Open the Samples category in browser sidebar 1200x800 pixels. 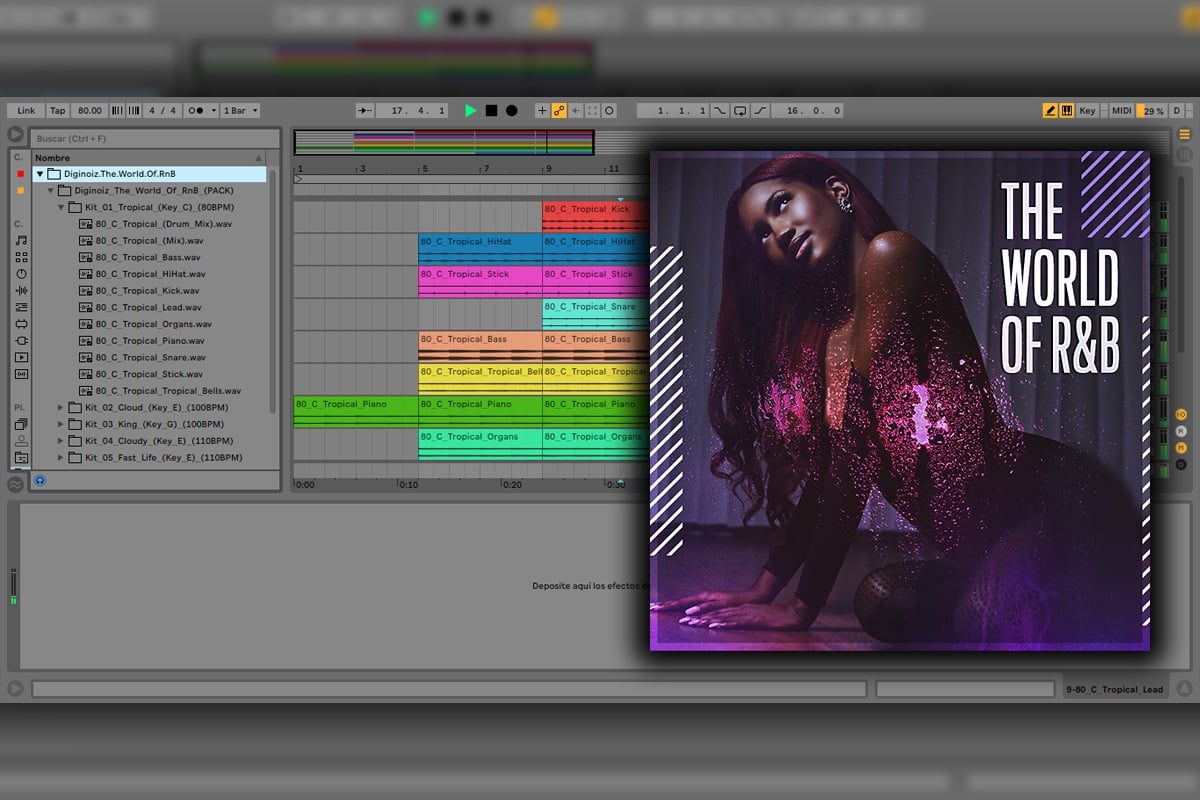point(21,374)
